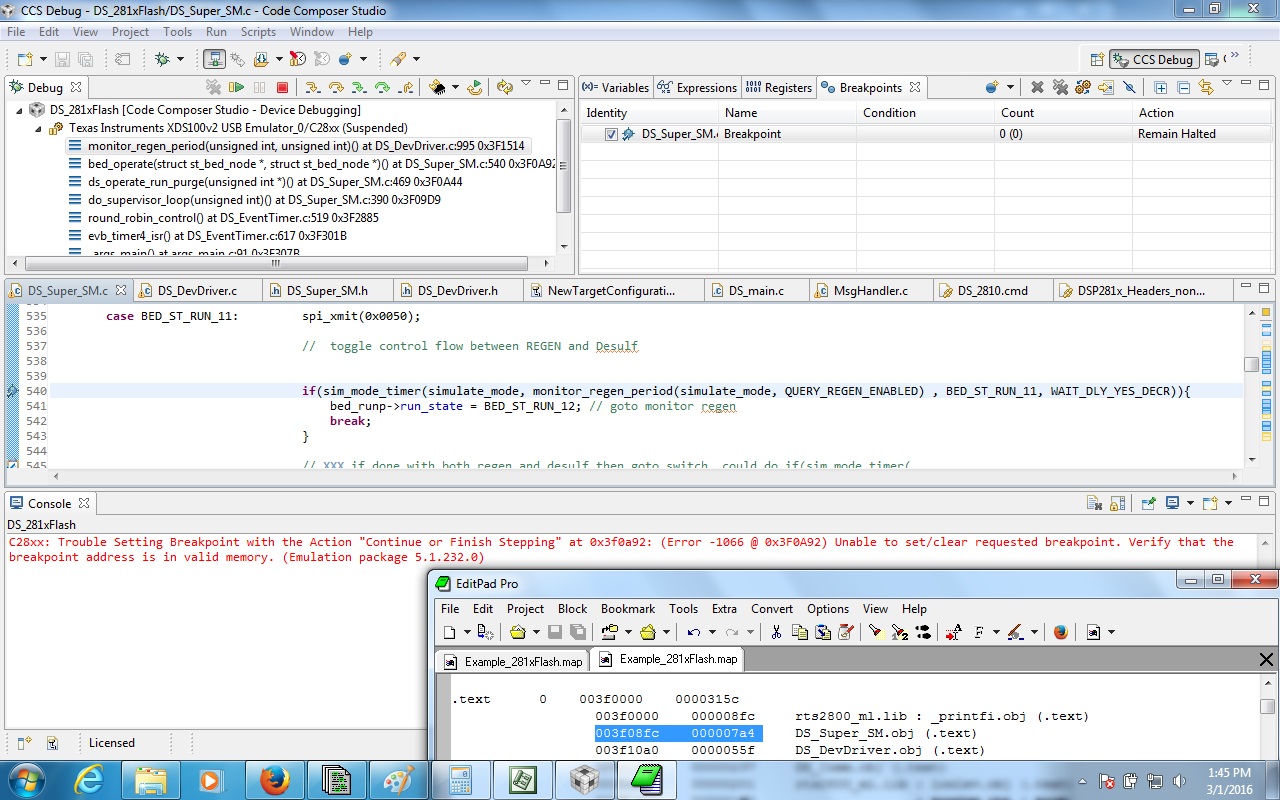Open Debug launch dropdown arrow beside bug icon
Image resolution: width=1280 pixels, height=800 pixels.
pos(181,59)
